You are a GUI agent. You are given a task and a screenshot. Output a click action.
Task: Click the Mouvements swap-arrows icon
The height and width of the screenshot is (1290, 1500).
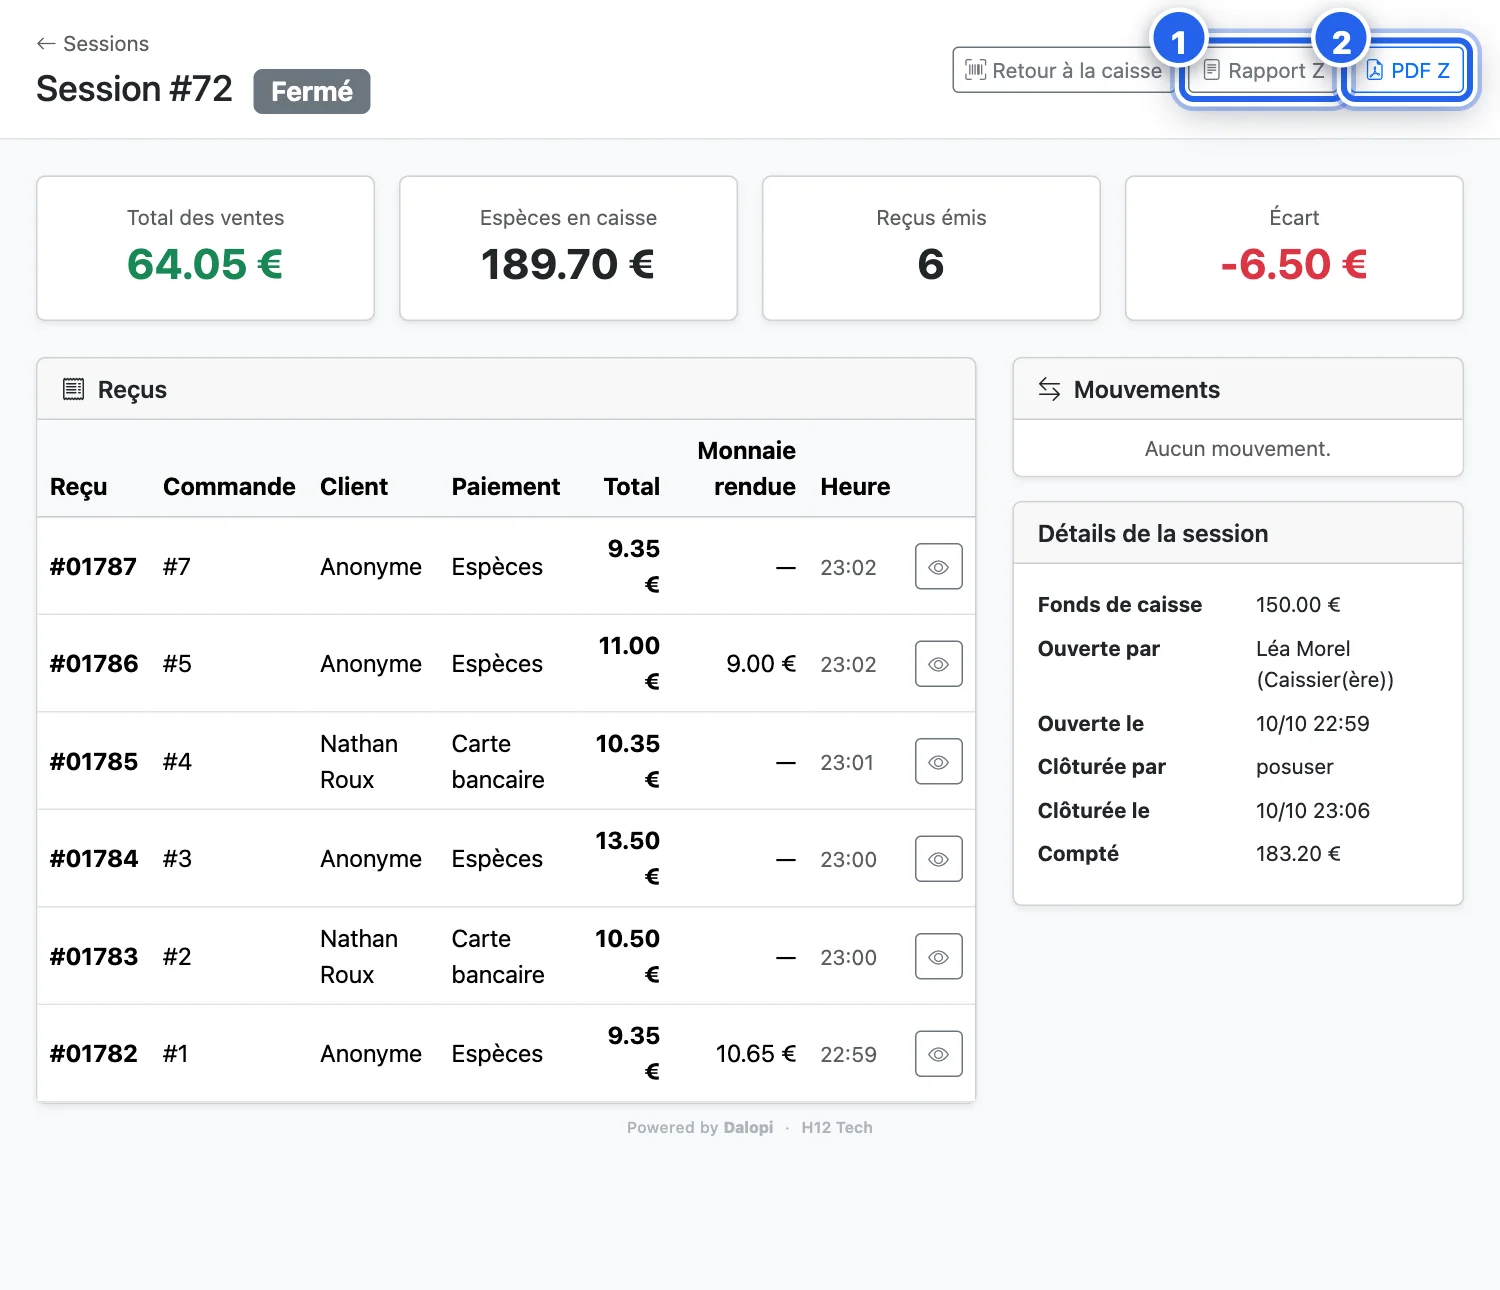click(x=1049, y=389)
